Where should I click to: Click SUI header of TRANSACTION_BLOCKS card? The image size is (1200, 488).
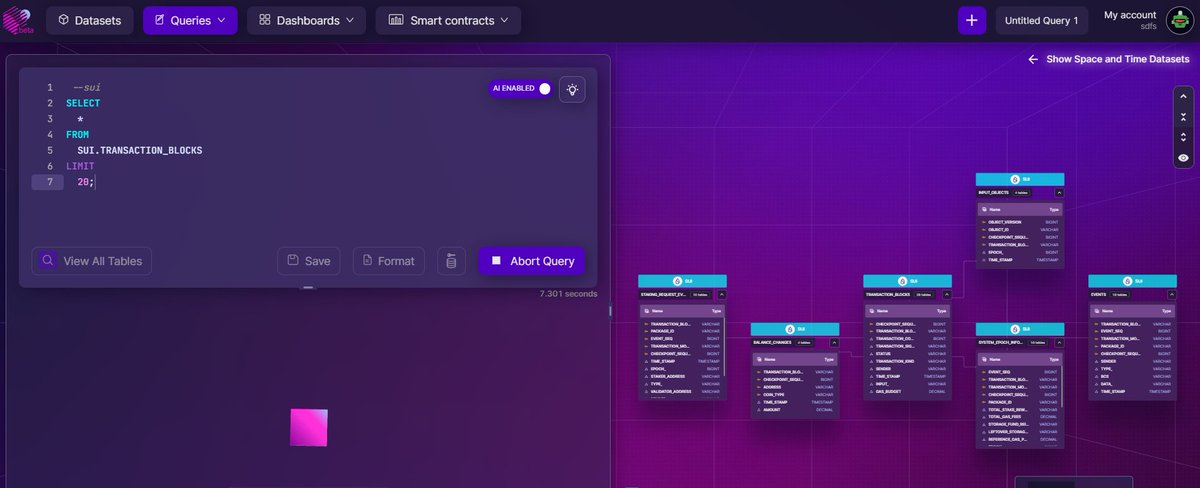tap(907, 281)
